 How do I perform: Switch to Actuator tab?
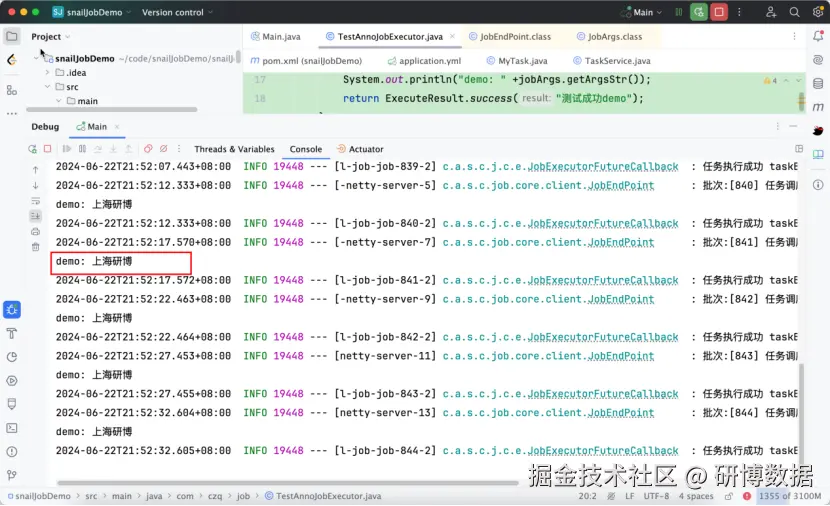(360, 149)
